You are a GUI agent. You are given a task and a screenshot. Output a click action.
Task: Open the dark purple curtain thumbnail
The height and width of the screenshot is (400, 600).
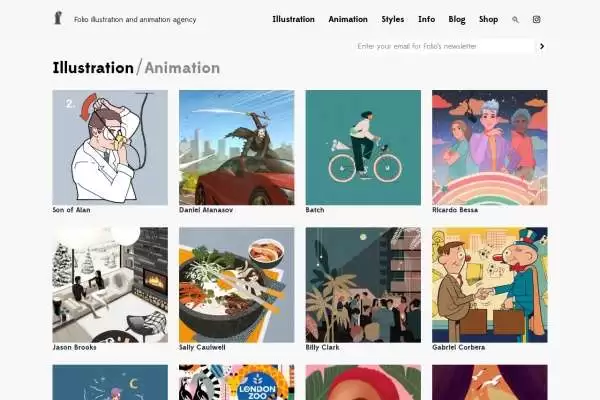point(490,382)
